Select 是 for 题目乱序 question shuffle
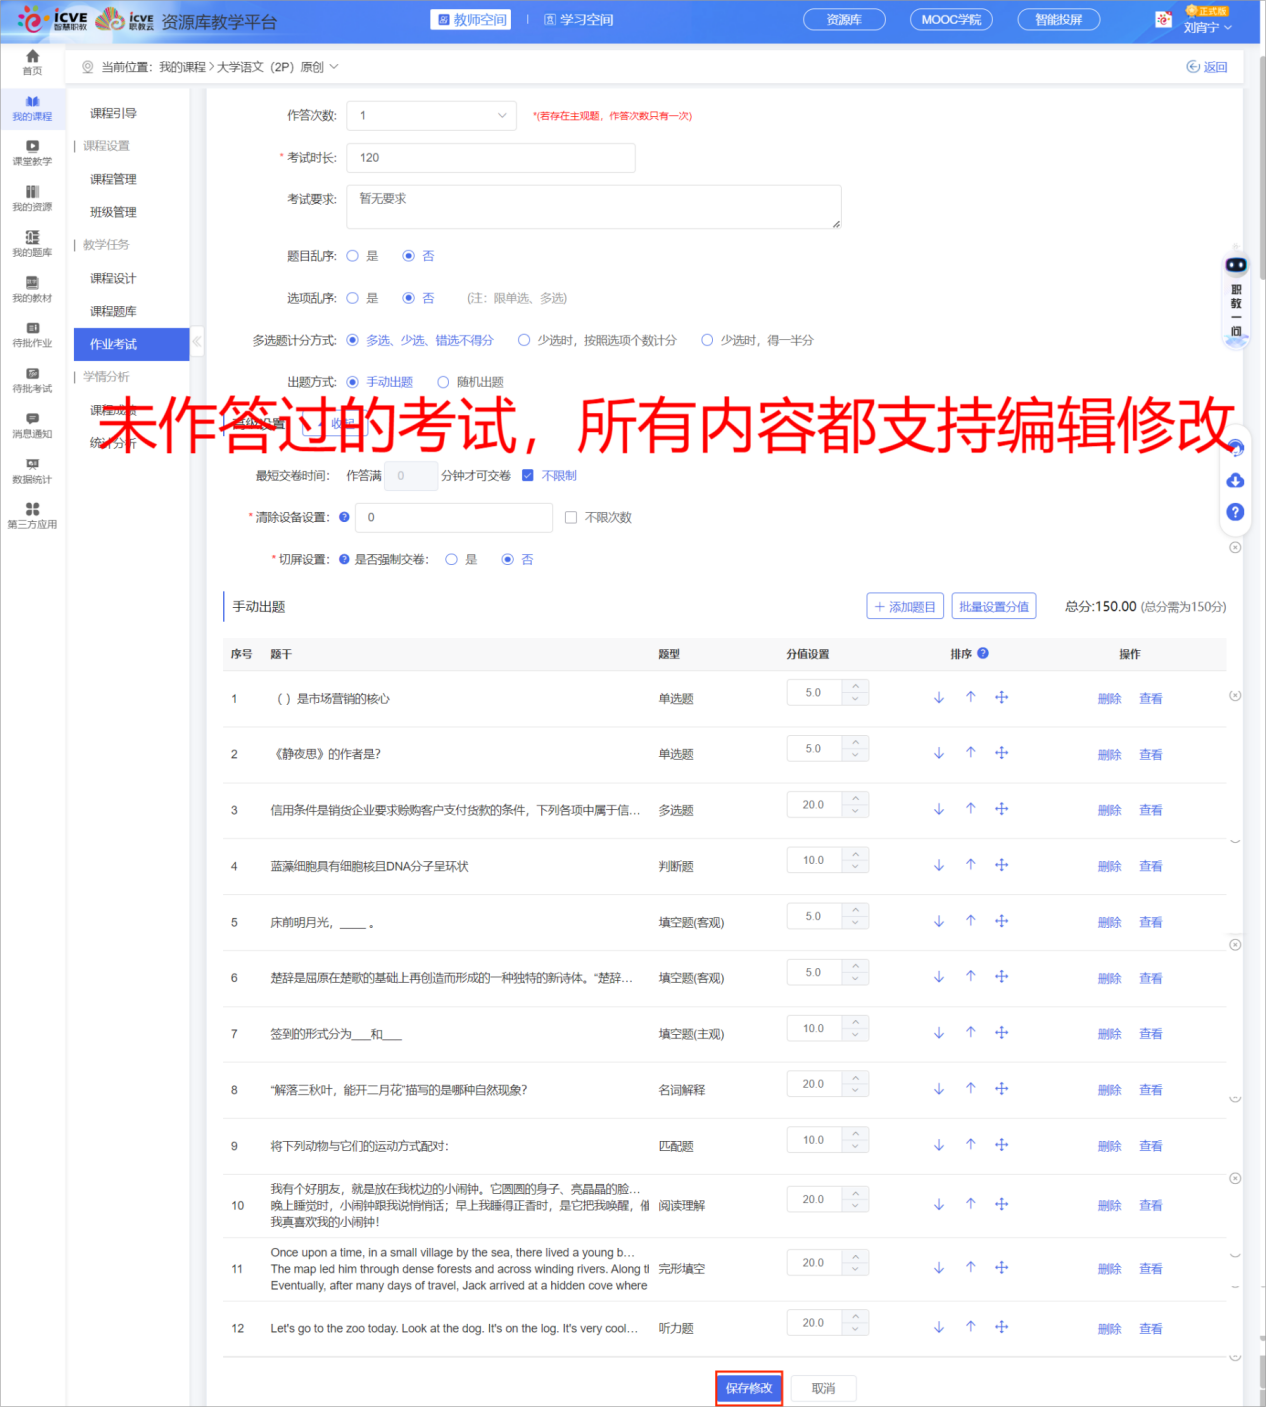This screenshot has height=1407, width=1266. click(x=352, y=255)
